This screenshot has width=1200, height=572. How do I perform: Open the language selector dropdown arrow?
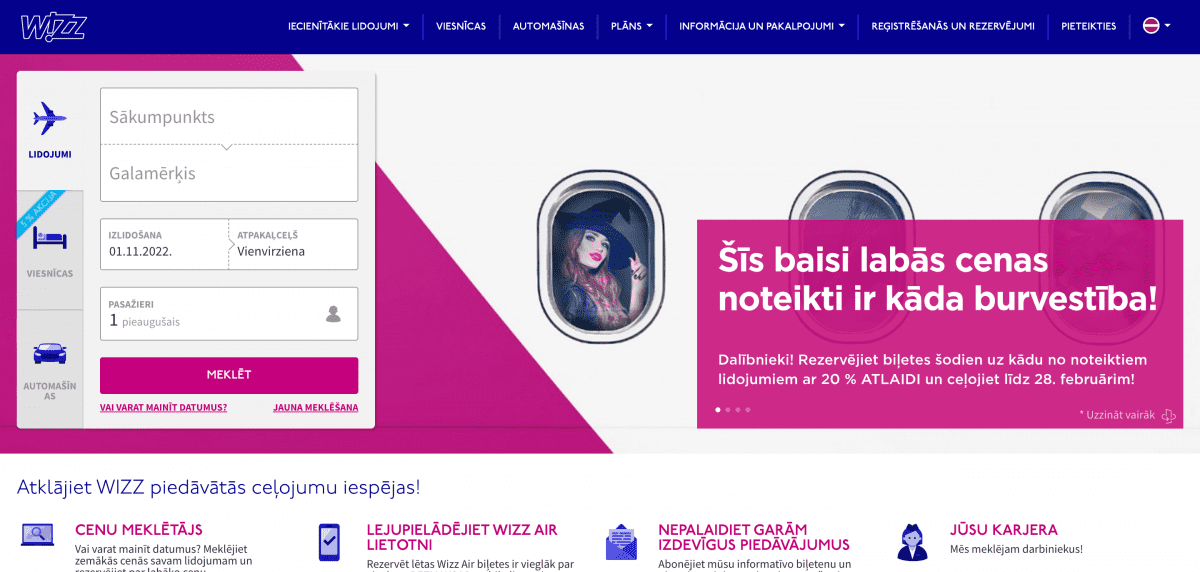1167,26
